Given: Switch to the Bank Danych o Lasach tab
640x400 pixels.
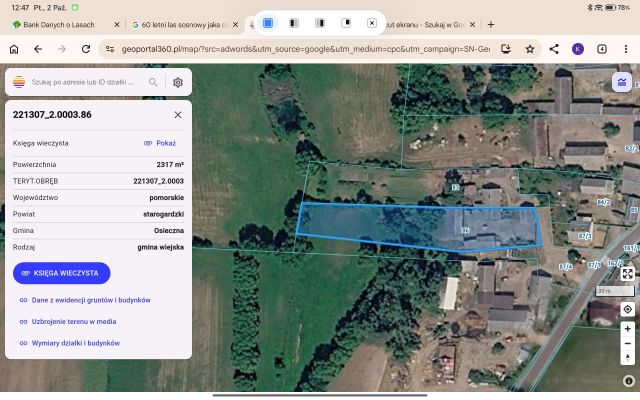Looking at the screenshot, I should (58, 25).
